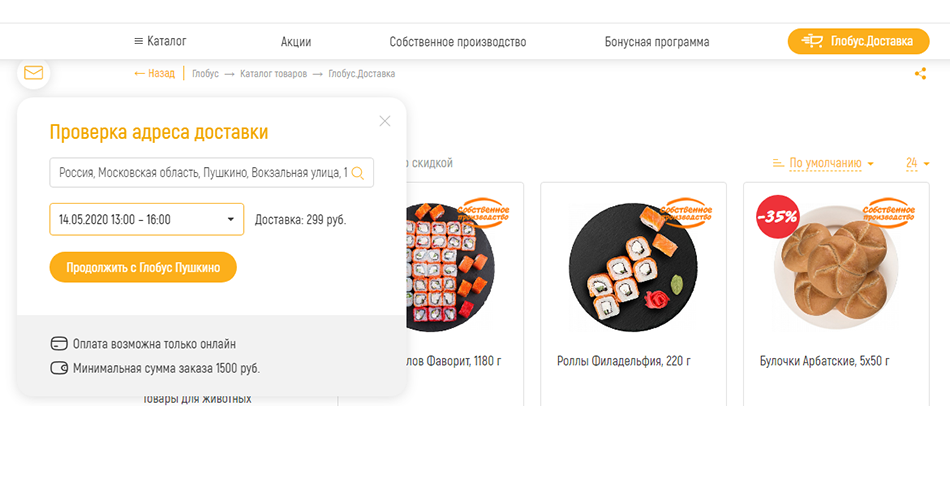Click the delivery cart icon in Глобус.Доставка
The height and width of the screenshot is (477, 950).
point(812,41)
